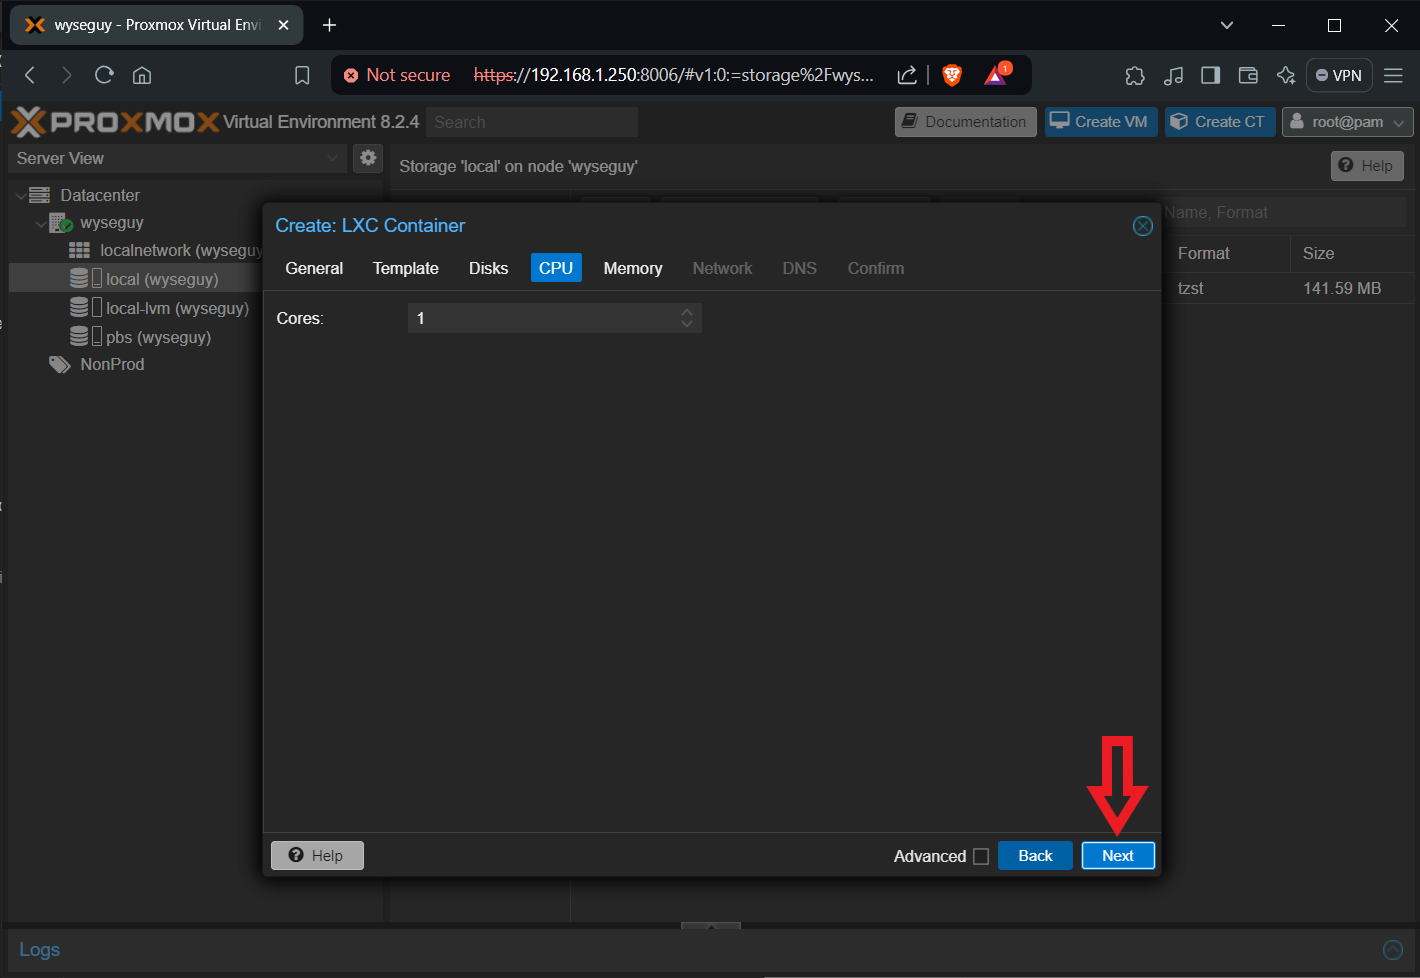Image resolution: width=1420 pixels, height=978 pixels.
Task: Click the Datacenter server icon
Action: click(39, 195)
